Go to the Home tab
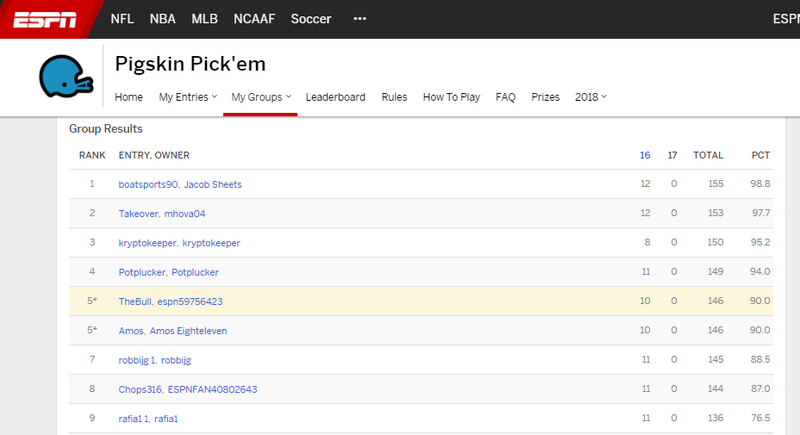Viewport: 800px width, 435px height. pos(129,97)
